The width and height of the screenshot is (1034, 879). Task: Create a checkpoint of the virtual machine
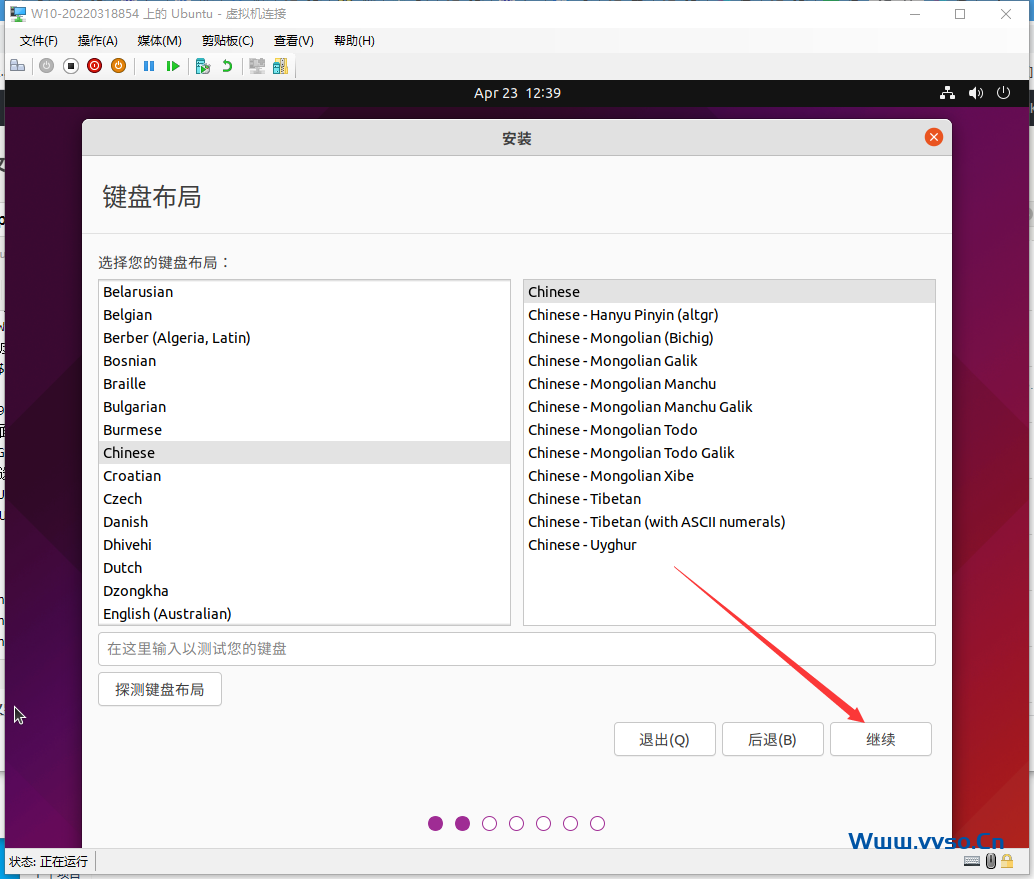[201, 66]
